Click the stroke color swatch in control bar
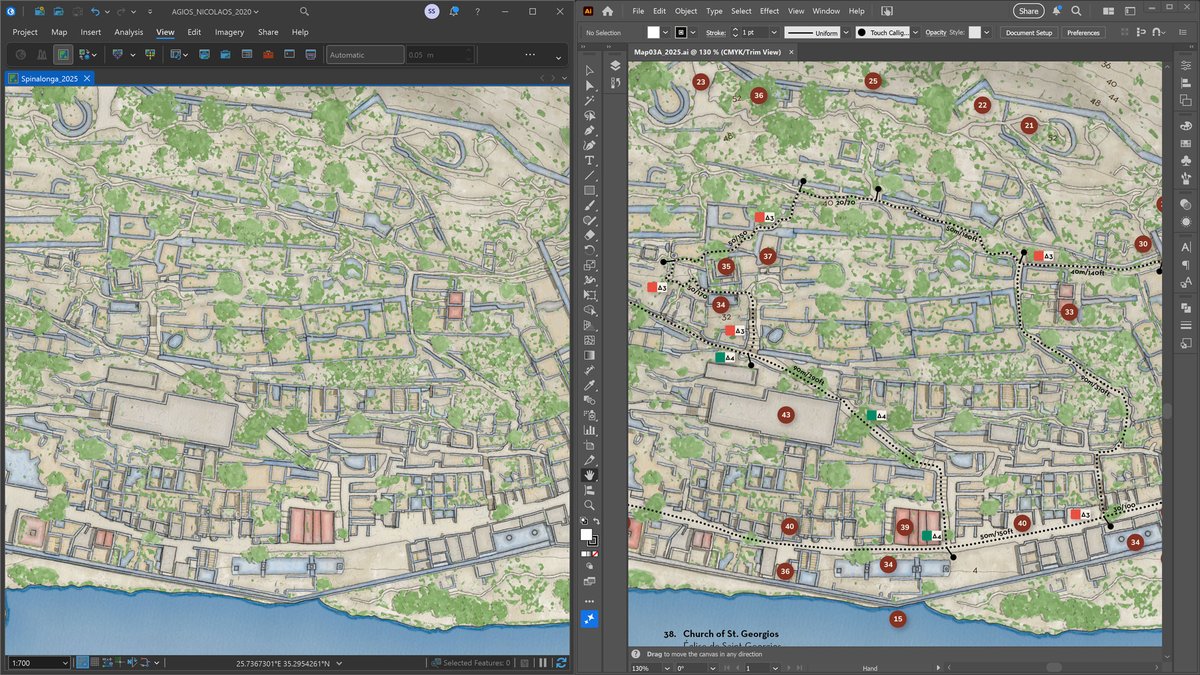This screenshot has height=675, width=1200. tap(682, 33)
